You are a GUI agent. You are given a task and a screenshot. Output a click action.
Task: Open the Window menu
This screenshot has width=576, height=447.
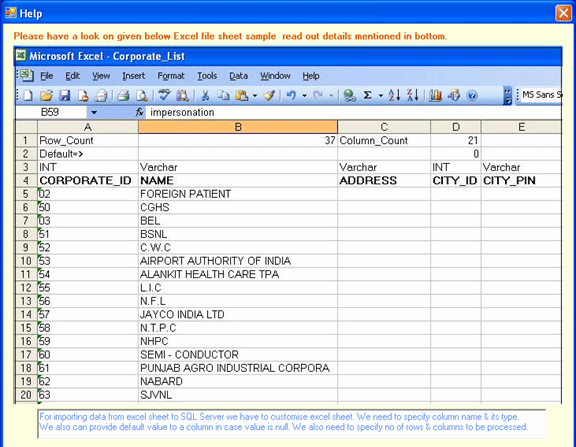click(275, 76)
